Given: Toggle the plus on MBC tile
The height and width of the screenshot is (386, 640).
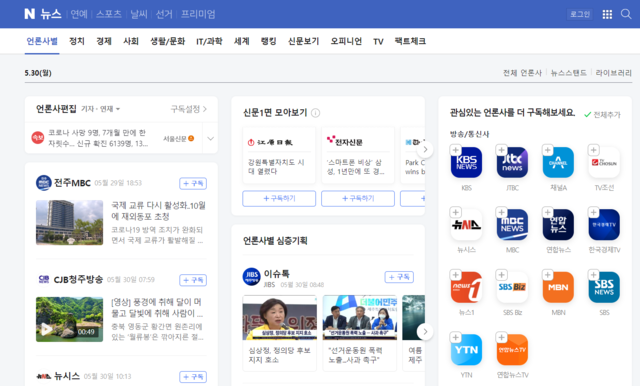Looking at the screenshot, I should tap(501, 212).
